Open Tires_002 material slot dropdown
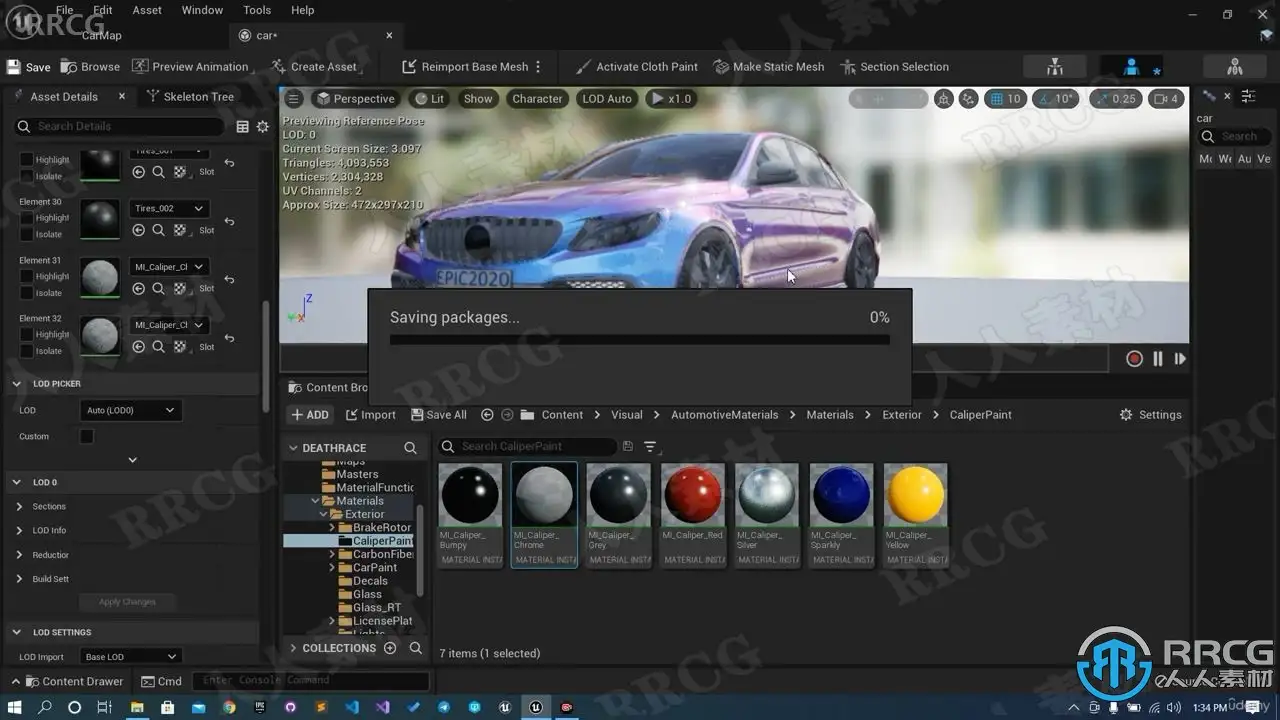 click(x=168, y=209)
